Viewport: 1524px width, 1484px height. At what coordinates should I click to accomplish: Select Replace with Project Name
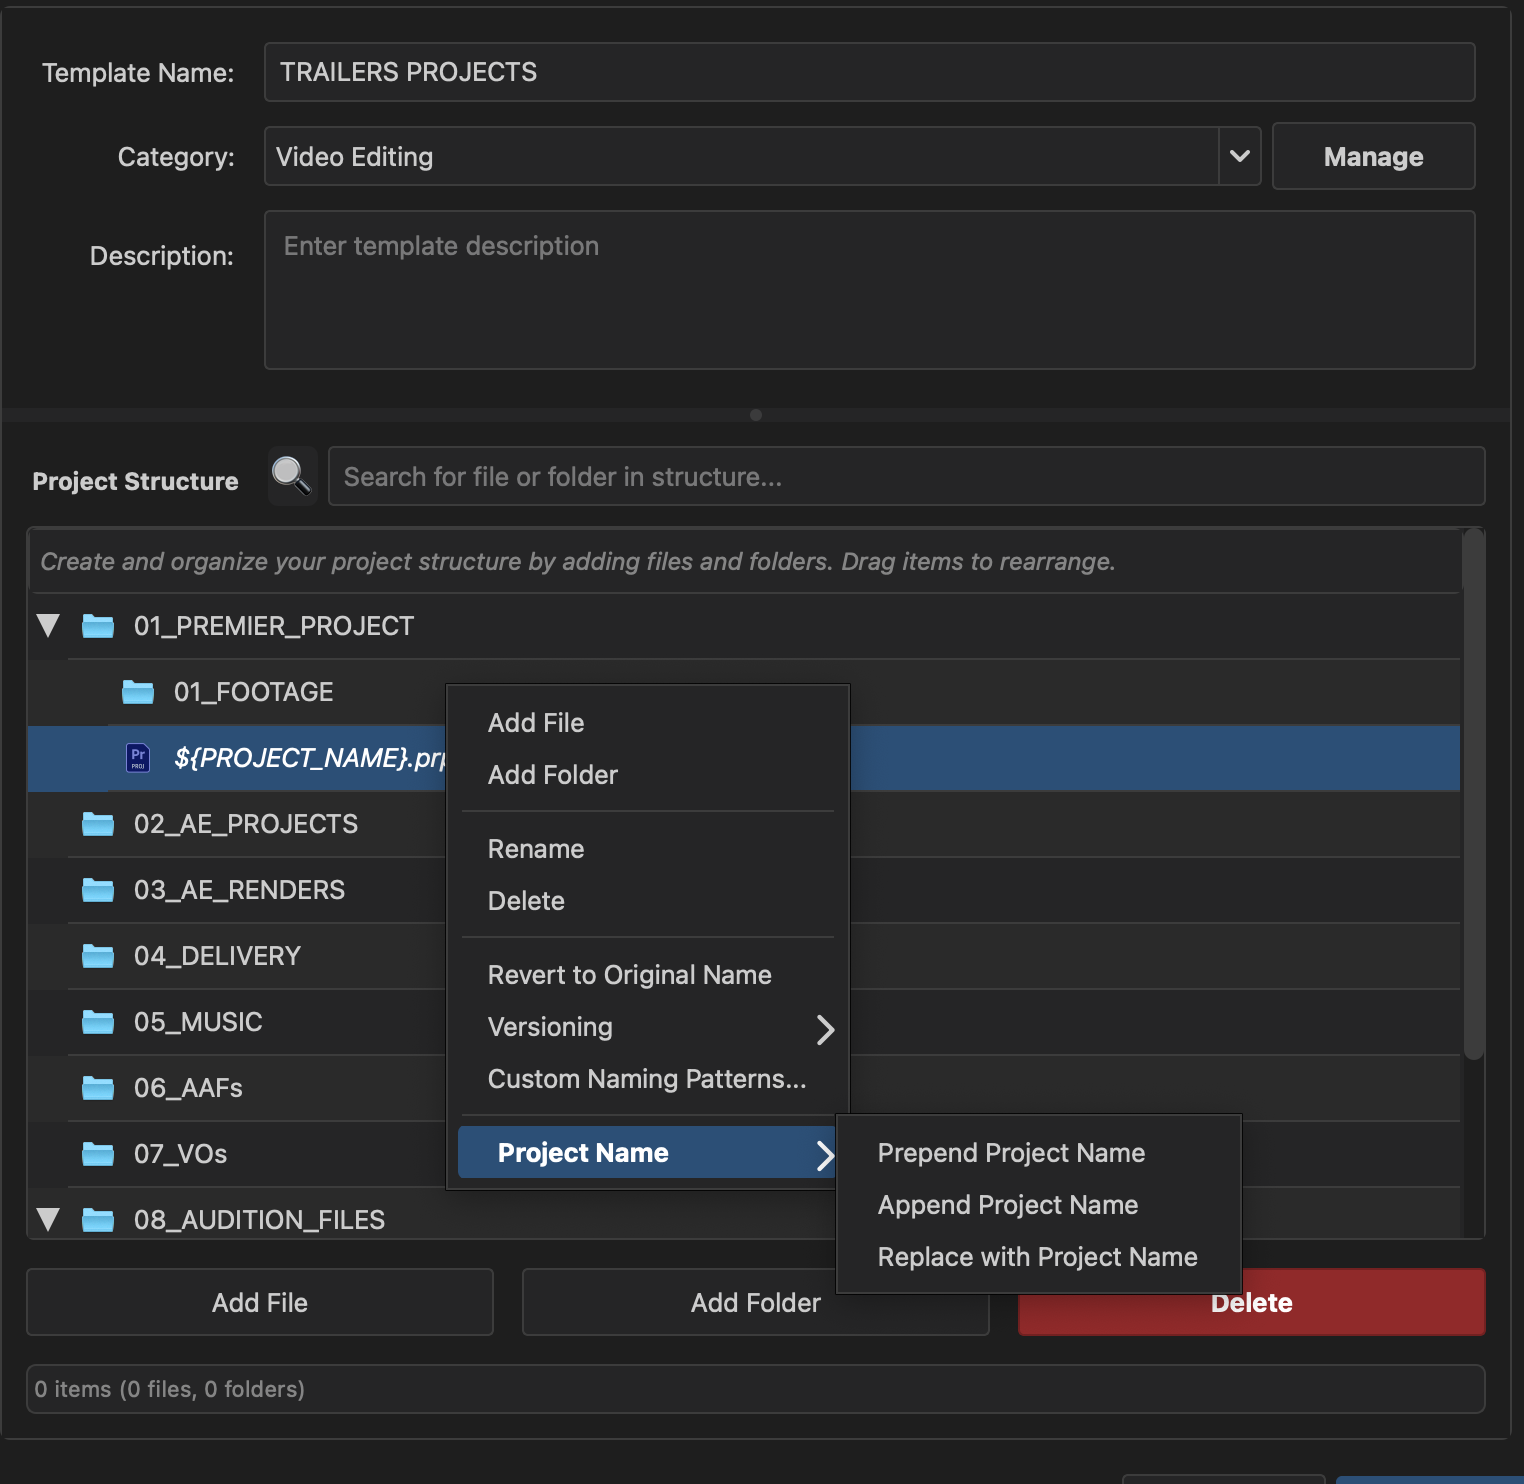click(1037, 1257)
